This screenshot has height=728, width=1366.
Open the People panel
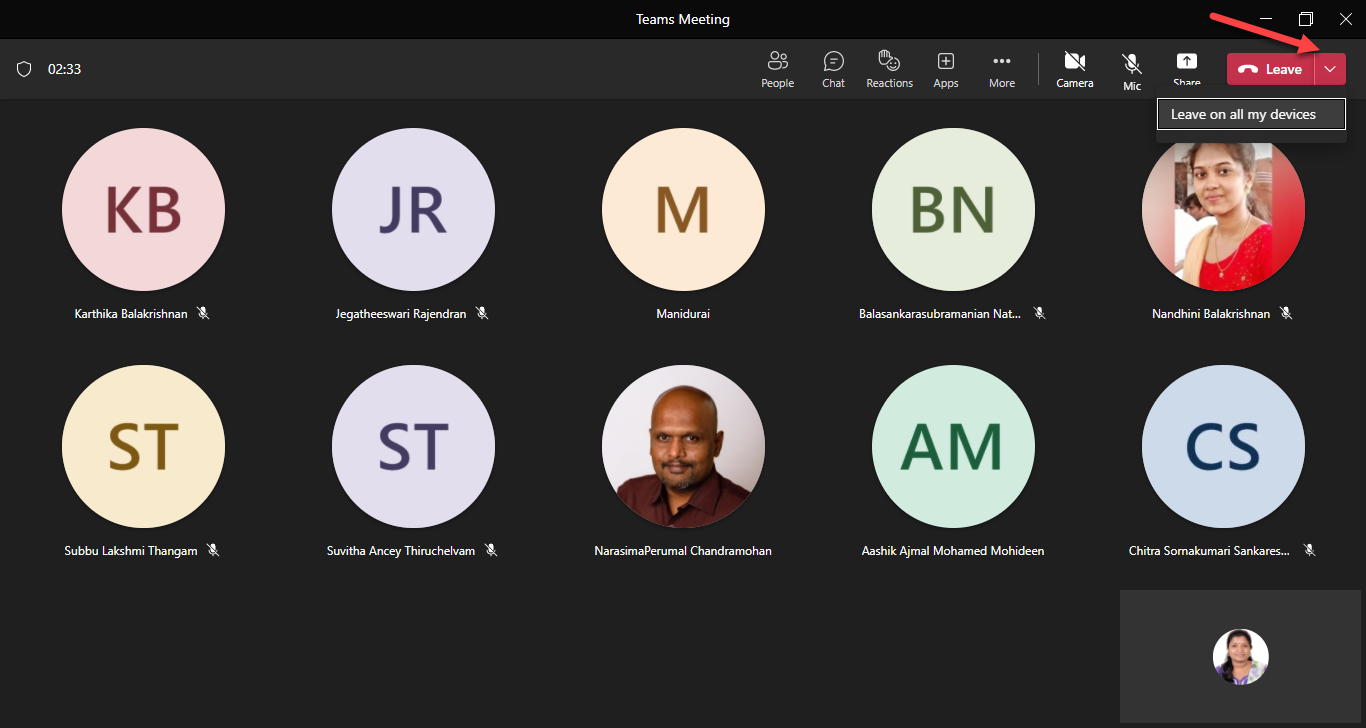click(777, 69)
